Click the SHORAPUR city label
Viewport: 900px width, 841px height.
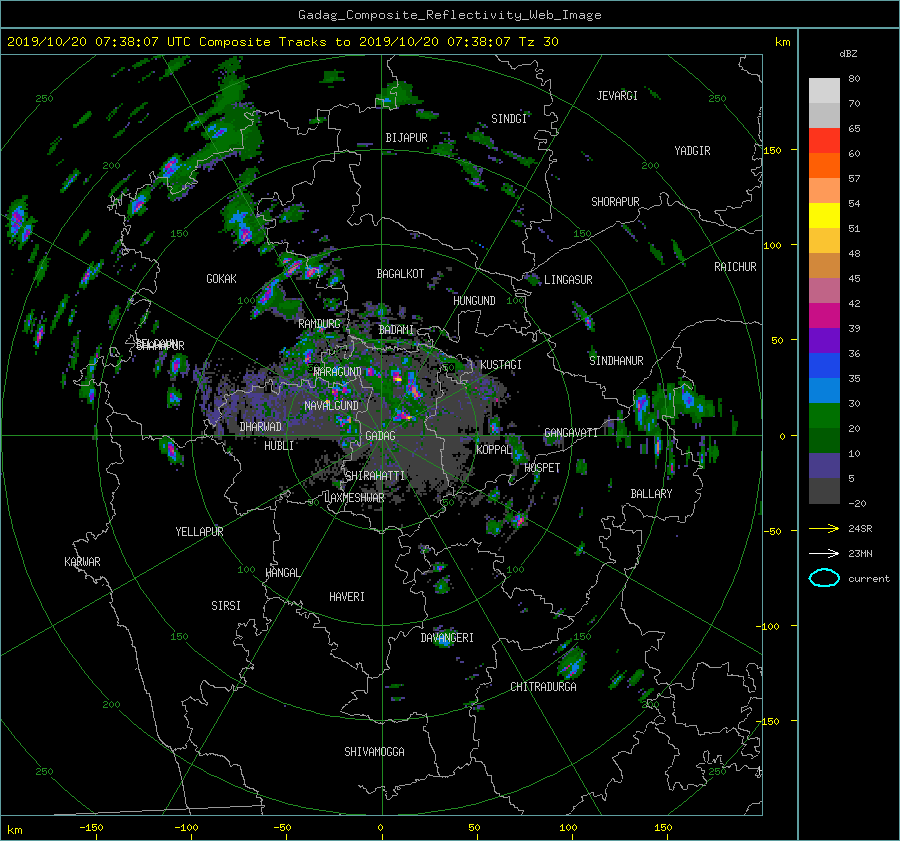pyautogui.click(x=615, y=202)
